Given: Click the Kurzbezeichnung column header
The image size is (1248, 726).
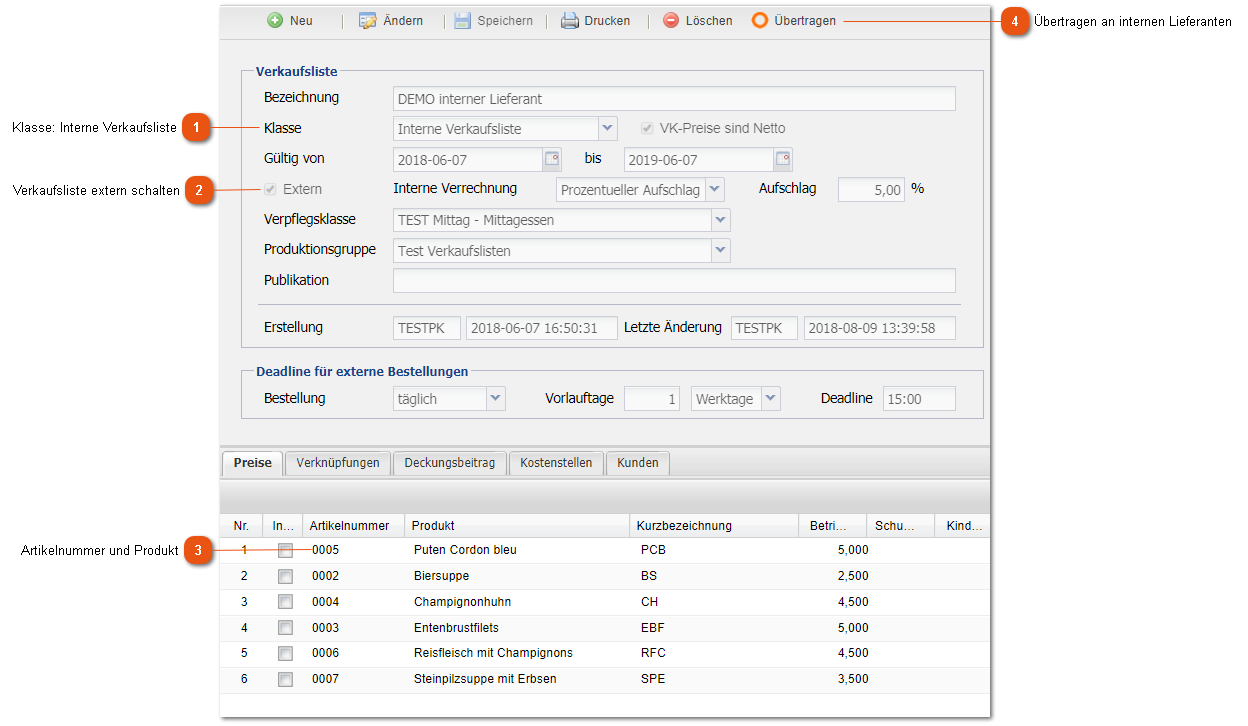Looking at the screenshot, I should (x=714, y=526).
